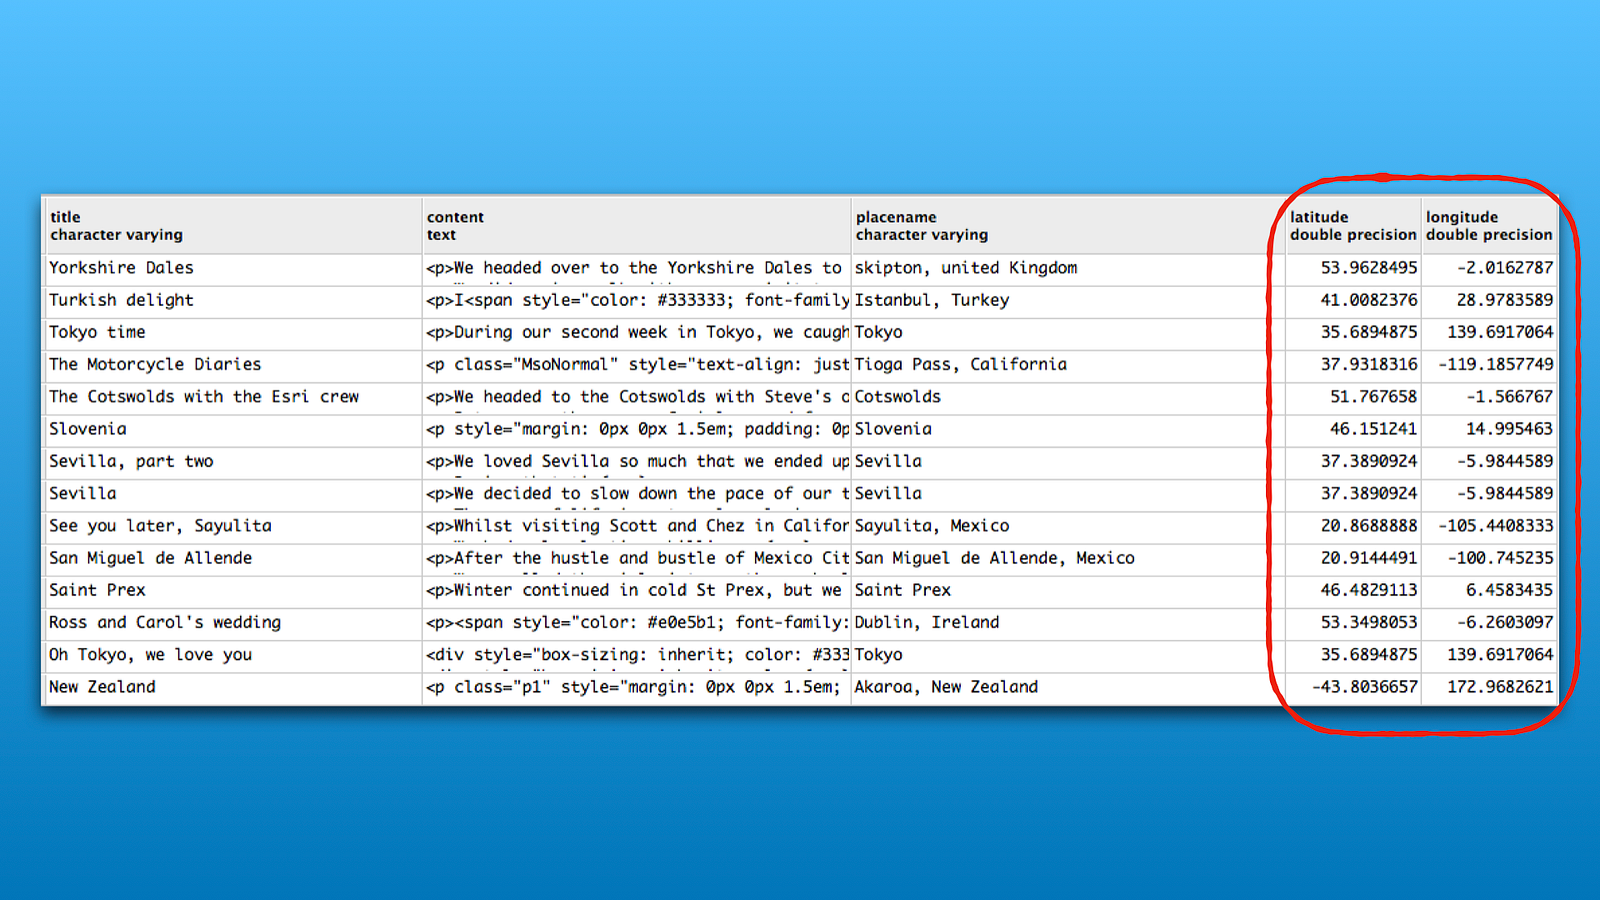Select the 'Turkish delight' title cell
The width and height of the screenshot is (1600, 900).
(233, 300)
